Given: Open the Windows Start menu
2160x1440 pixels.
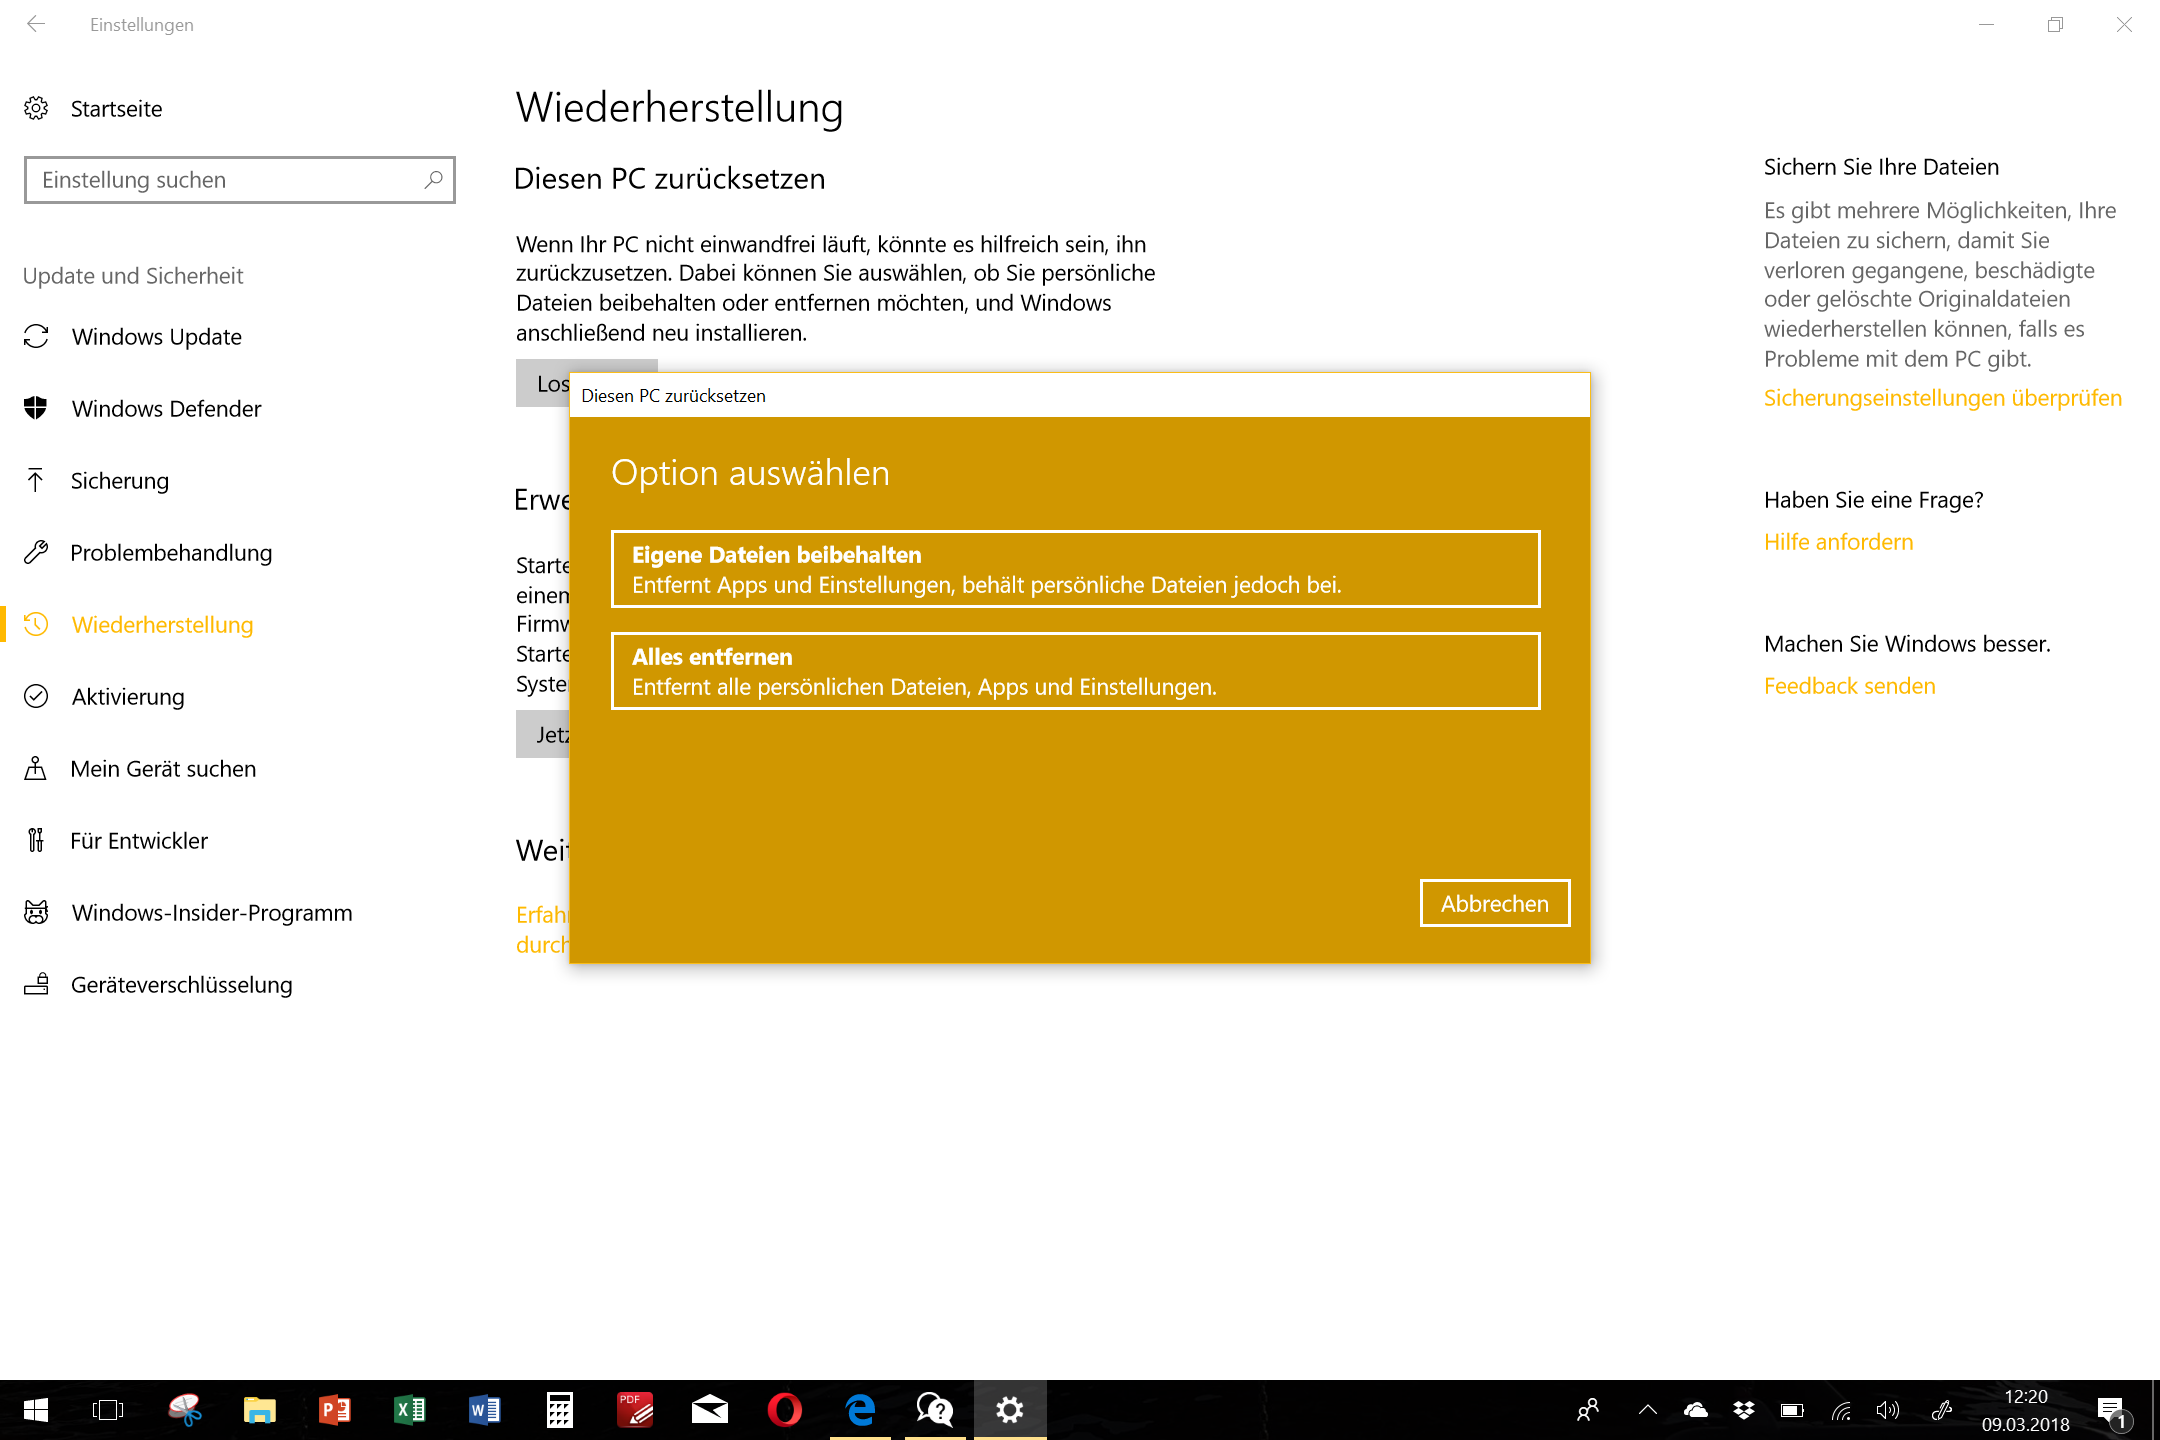Looking at the screenshot, I should coord(36,1410).
